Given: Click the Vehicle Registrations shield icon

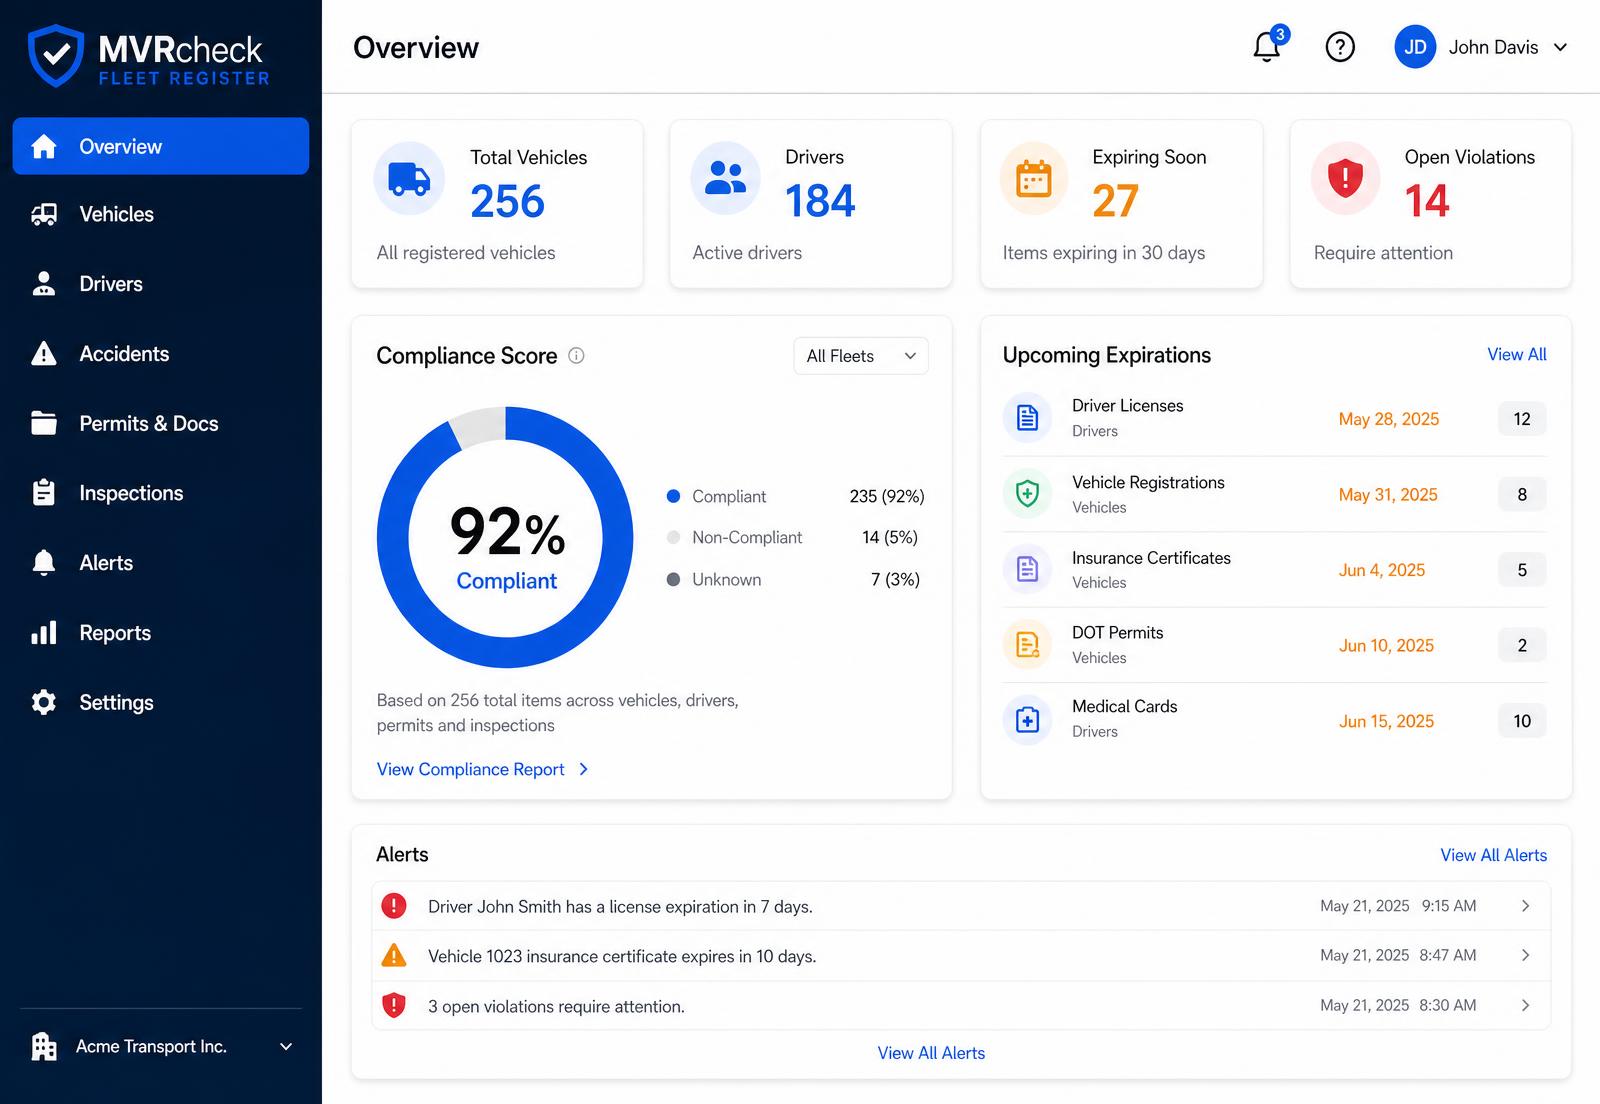Looking at the screenshot, I should [1027, 493].
